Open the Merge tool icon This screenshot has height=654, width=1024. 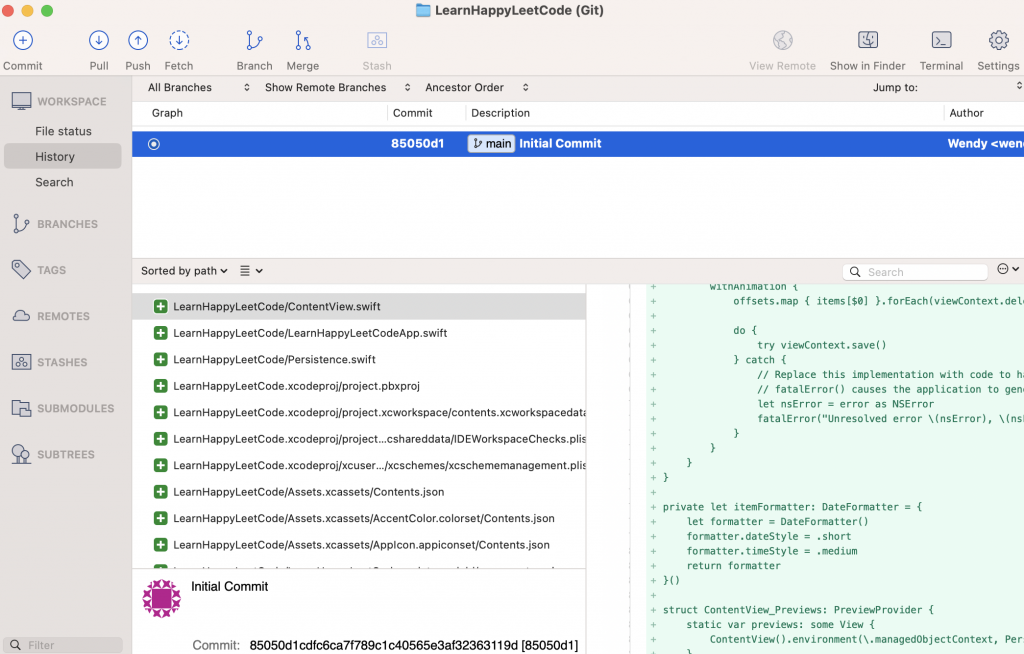pos(302,41)
